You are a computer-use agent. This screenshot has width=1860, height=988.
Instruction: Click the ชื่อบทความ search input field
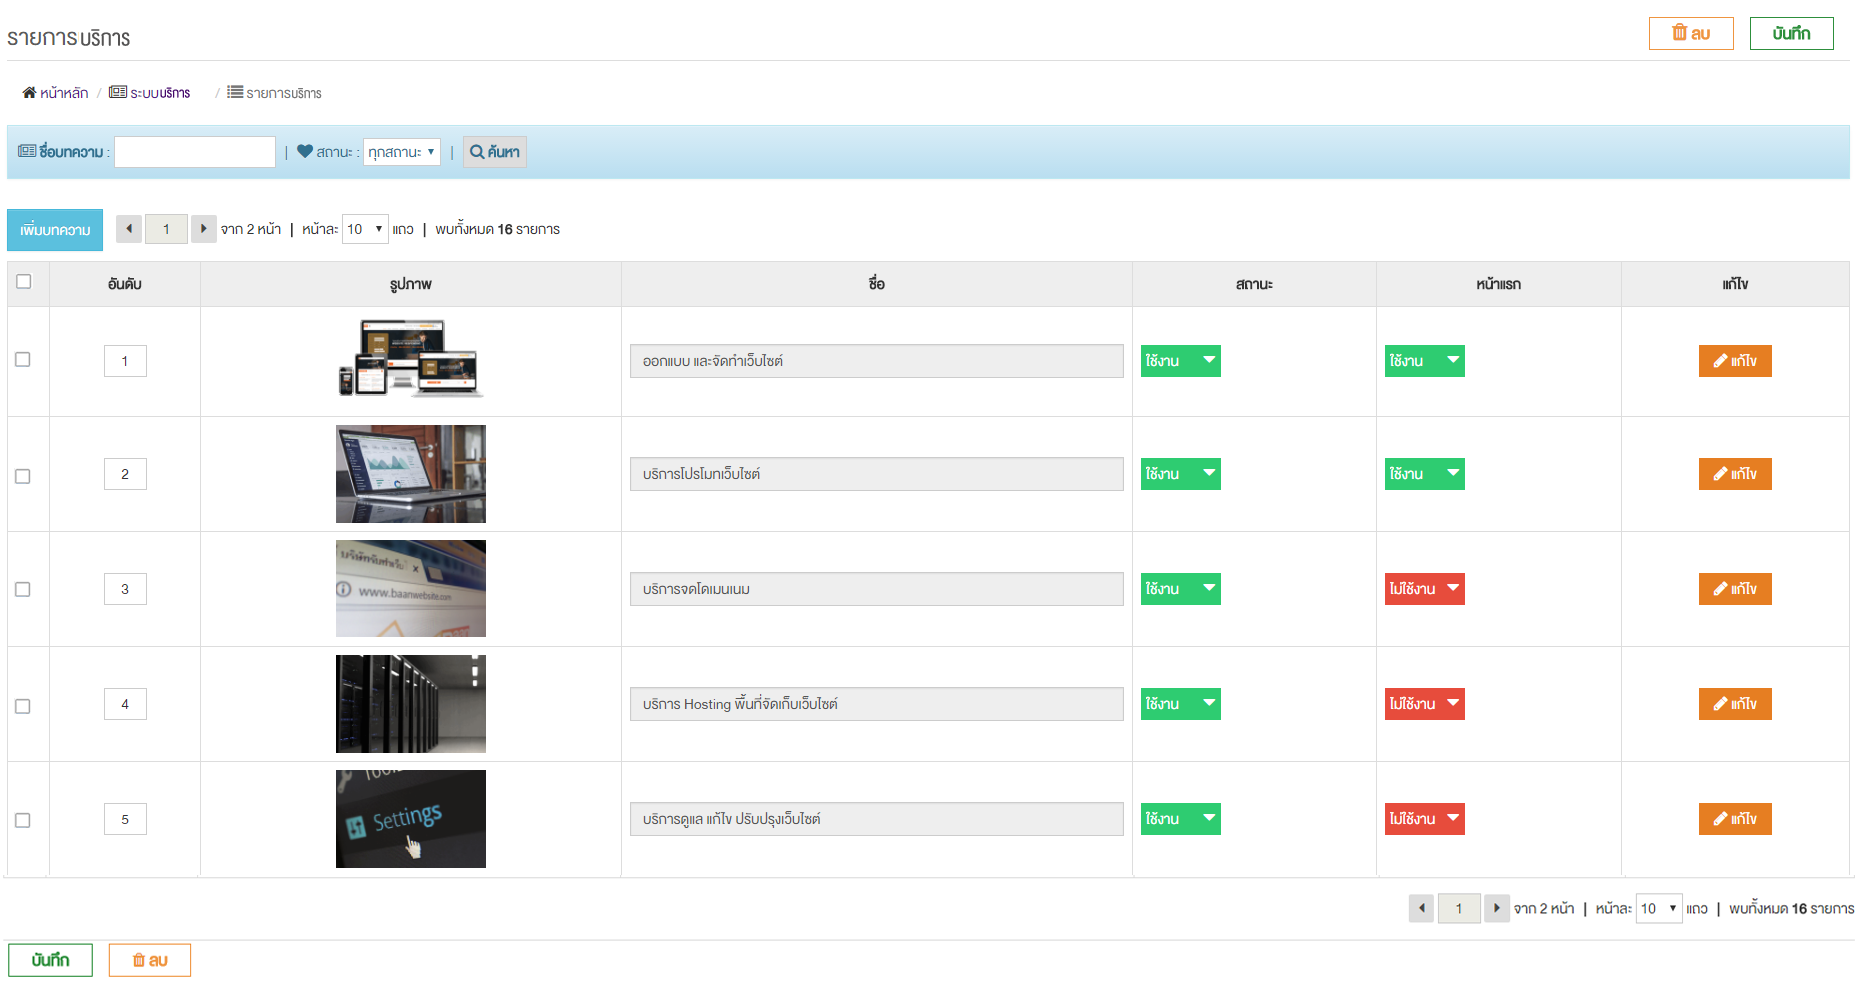coord(195,152)
